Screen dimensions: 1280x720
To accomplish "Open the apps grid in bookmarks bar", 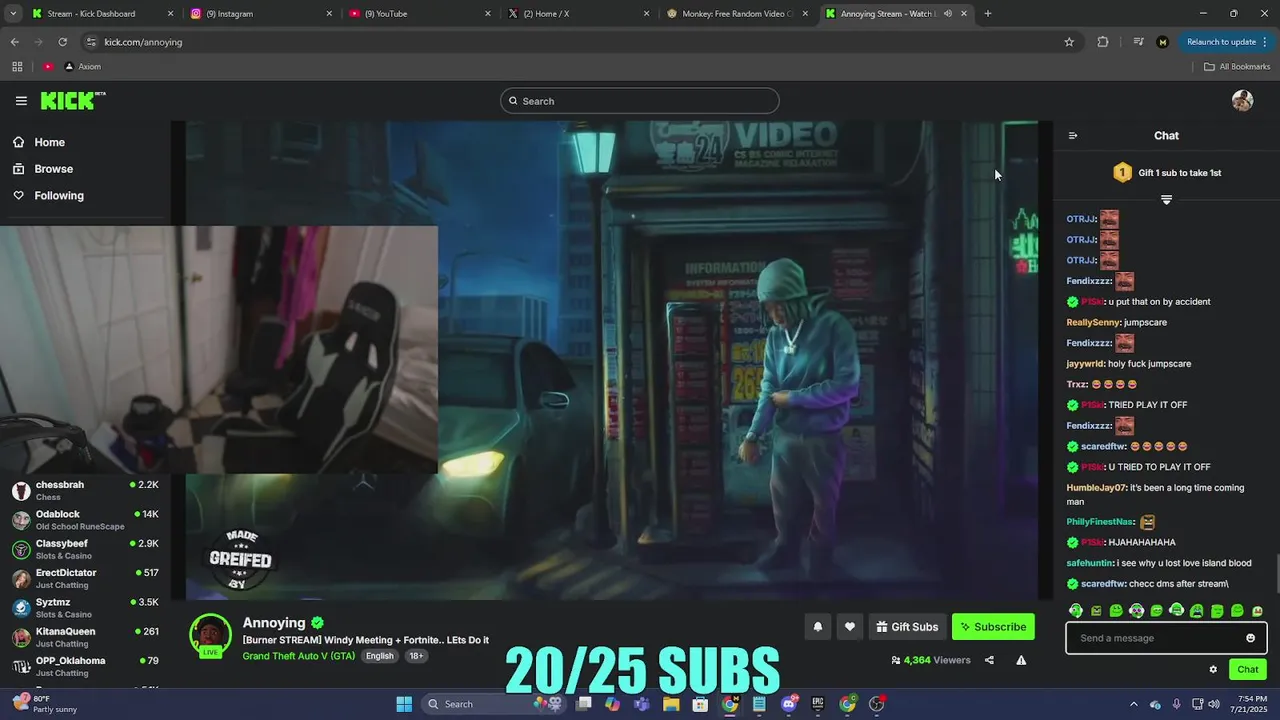I will point(17,67).
